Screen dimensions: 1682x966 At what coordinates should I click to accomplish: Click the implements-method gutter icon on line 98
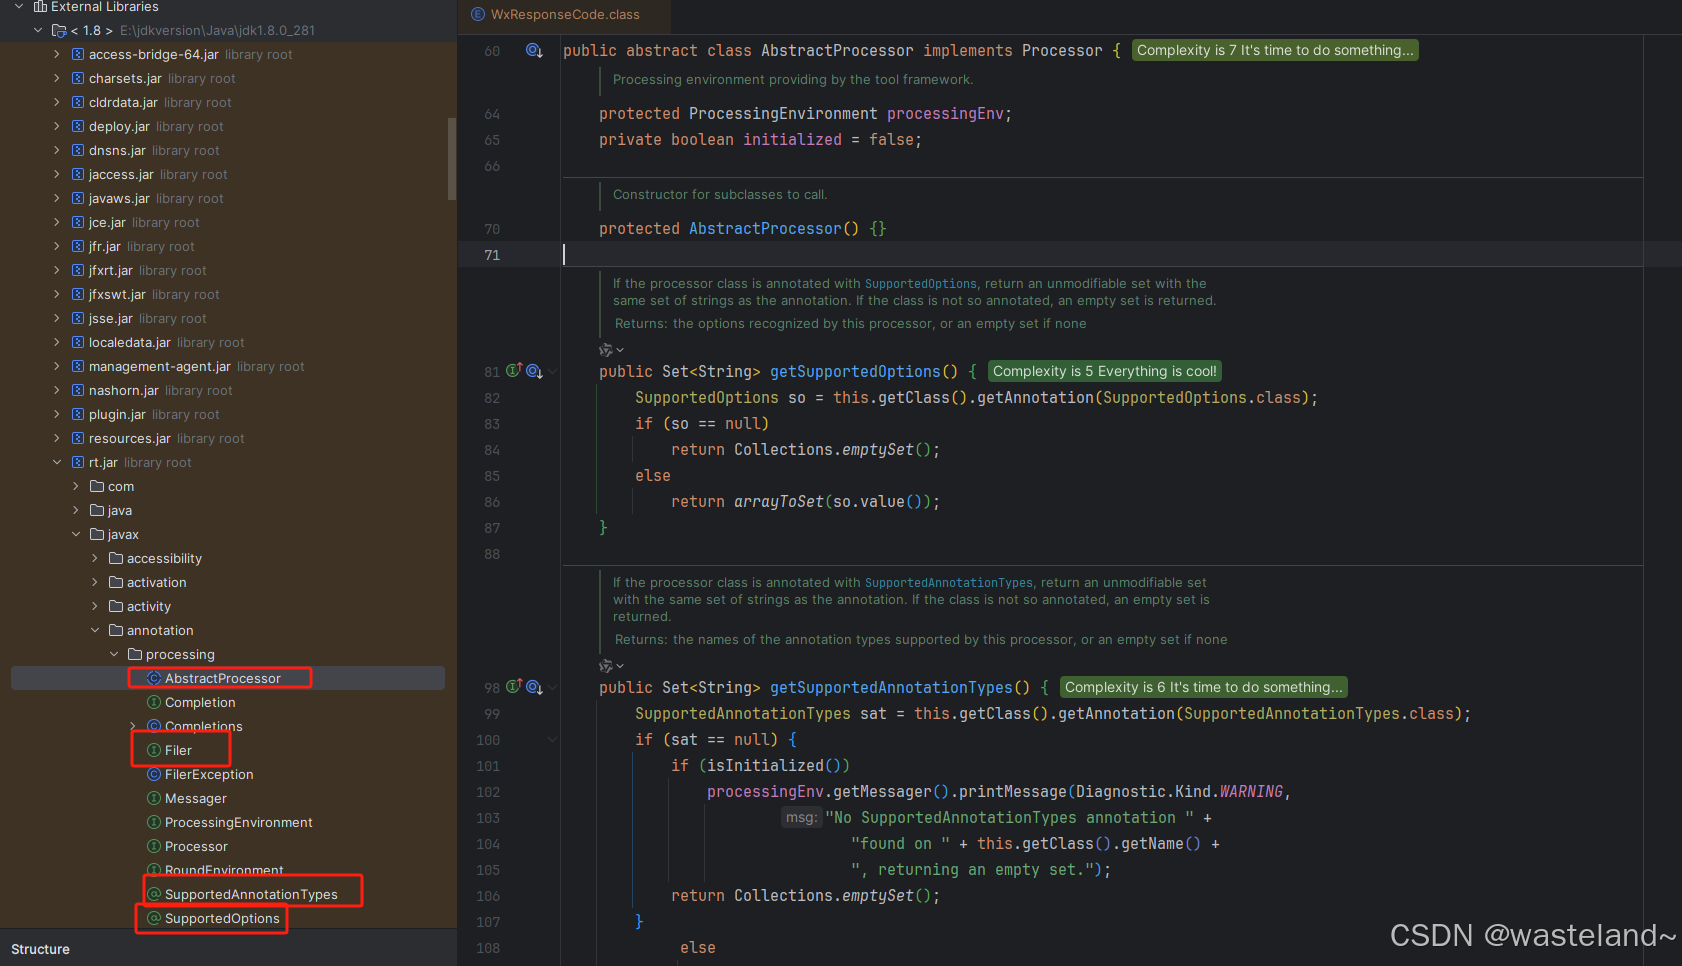[514, 687]
